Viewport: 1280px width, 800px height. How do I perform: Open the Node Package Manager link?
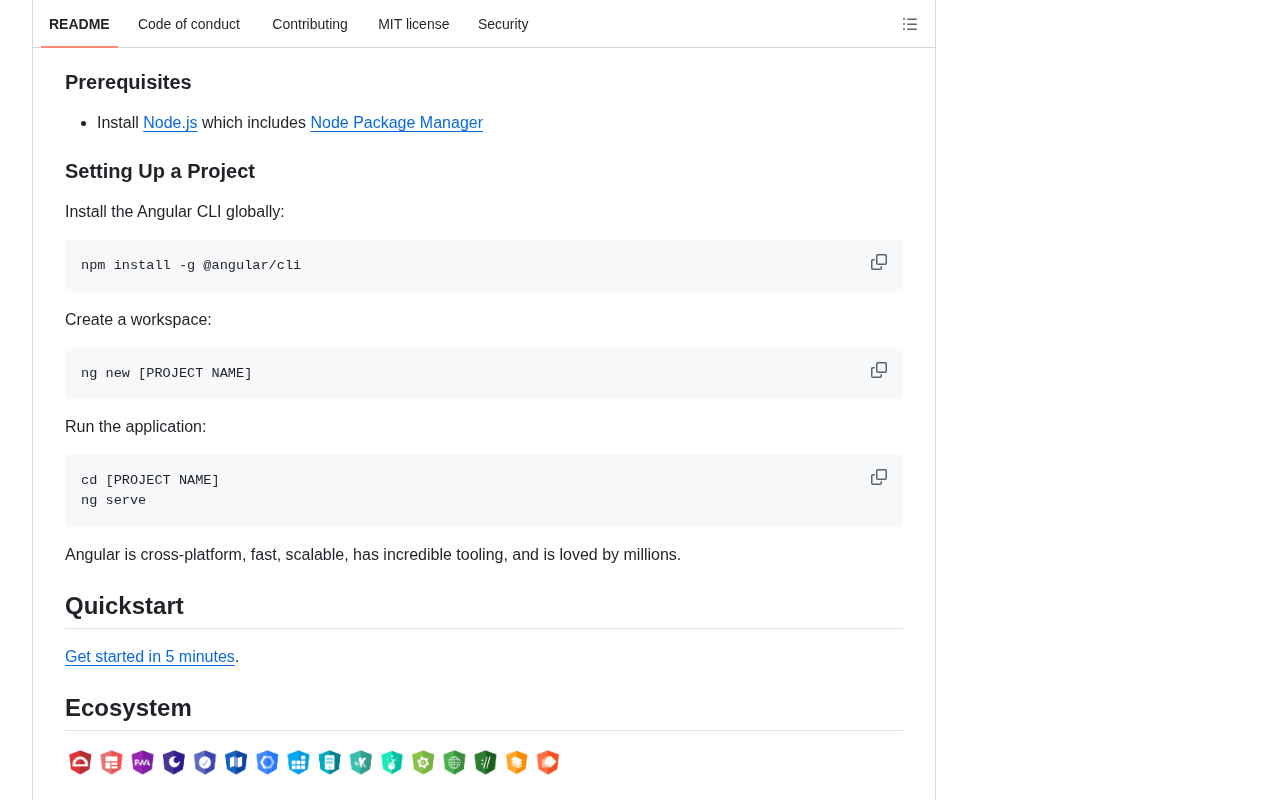(396, 123)
